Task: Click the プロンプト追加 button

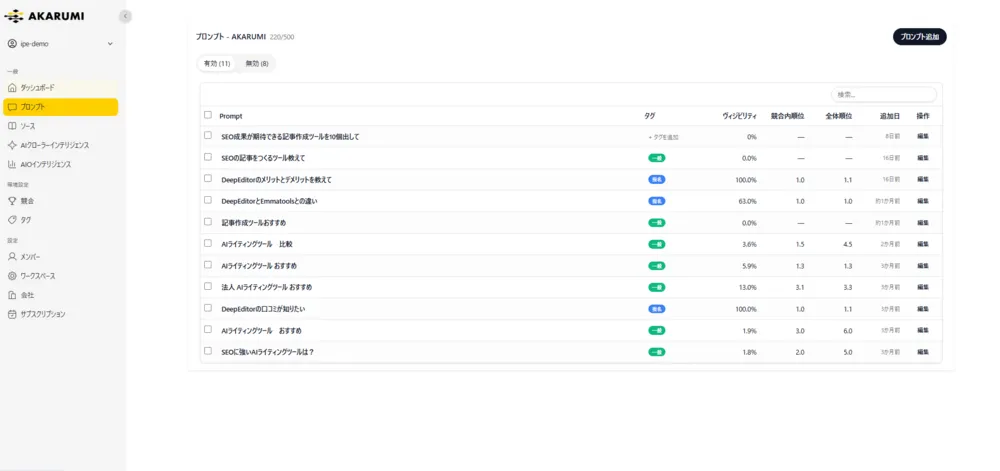Action: coord(920,37)
